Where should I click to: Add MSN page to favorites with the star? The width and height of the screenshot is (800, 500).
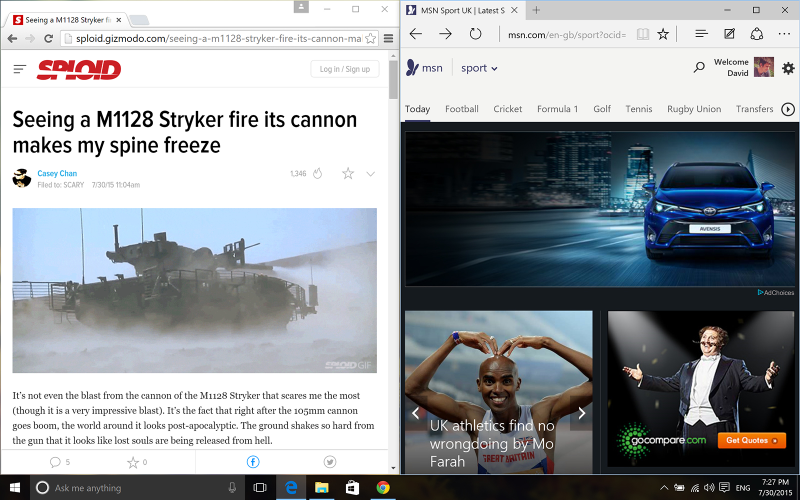[663, 34]
